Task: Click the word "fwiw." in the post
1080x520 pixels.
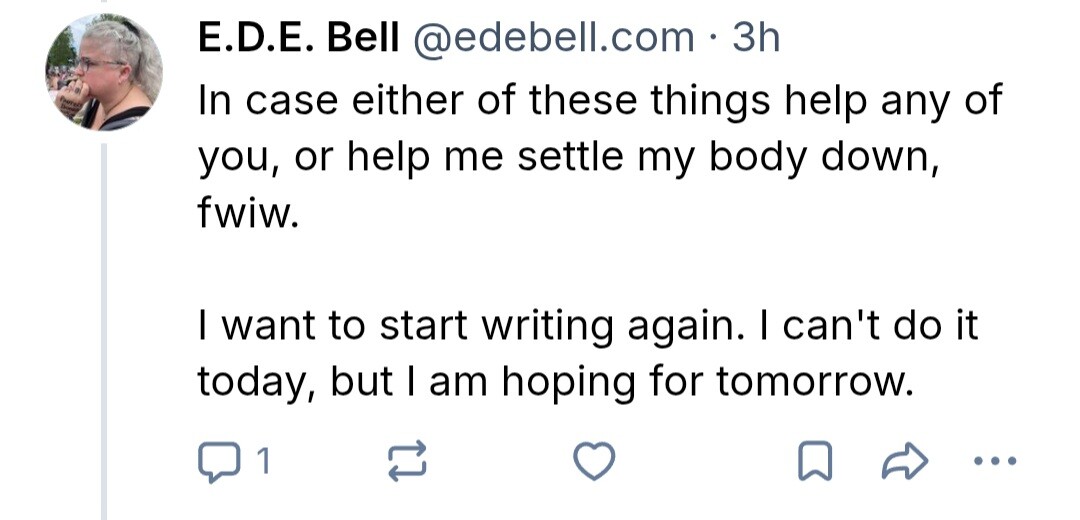Action: pyautogui.click(x=247, y=214)
